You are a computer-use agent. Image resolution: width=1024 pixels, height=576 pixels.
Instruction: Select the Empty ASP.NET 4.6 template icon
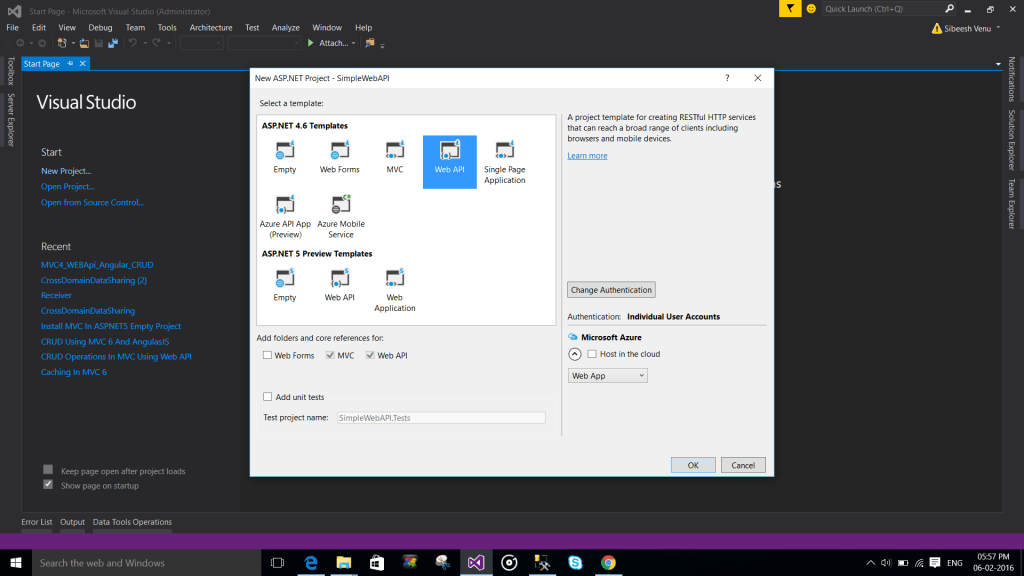pyautogui.click(x=285, y=151)
